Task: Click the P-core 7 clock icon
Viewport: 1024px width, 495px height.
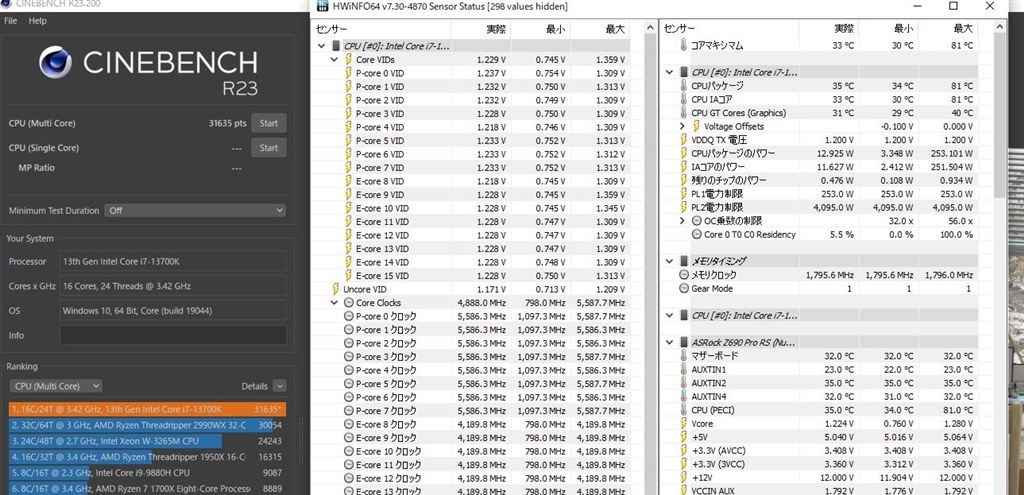Action: point(349,411)
